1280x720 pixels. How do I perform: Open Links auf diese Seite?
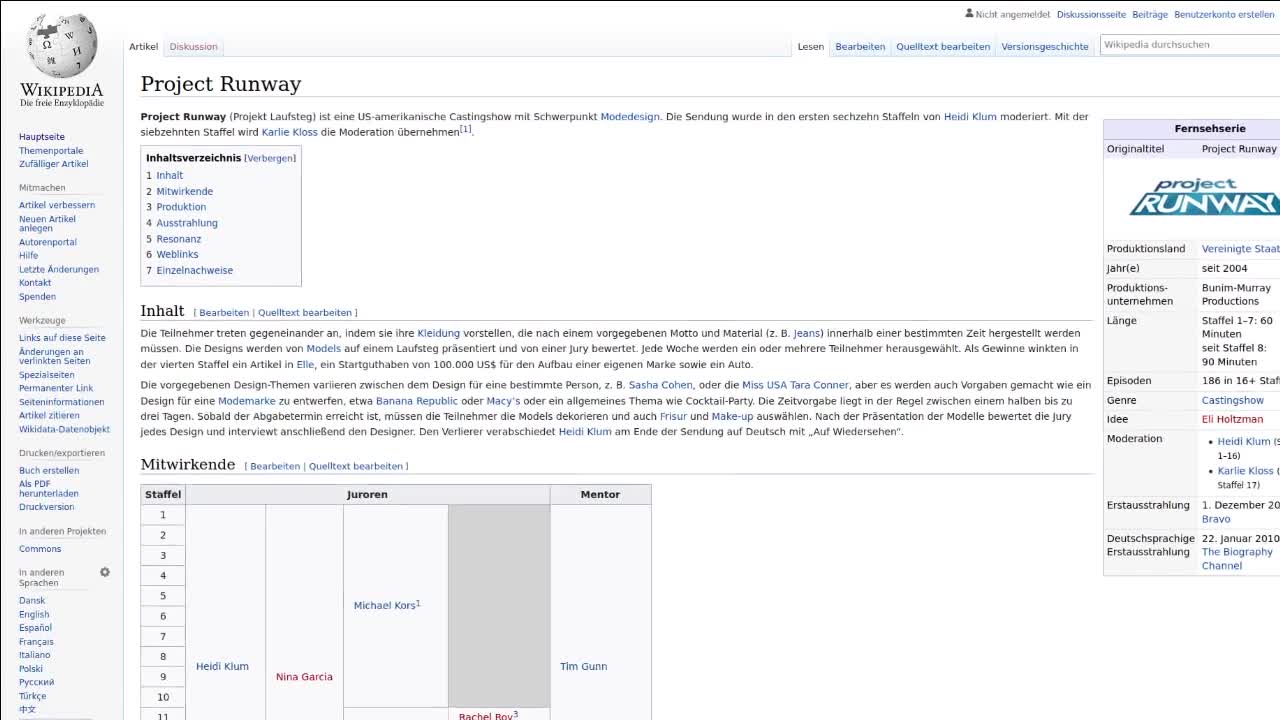(62, 338)
